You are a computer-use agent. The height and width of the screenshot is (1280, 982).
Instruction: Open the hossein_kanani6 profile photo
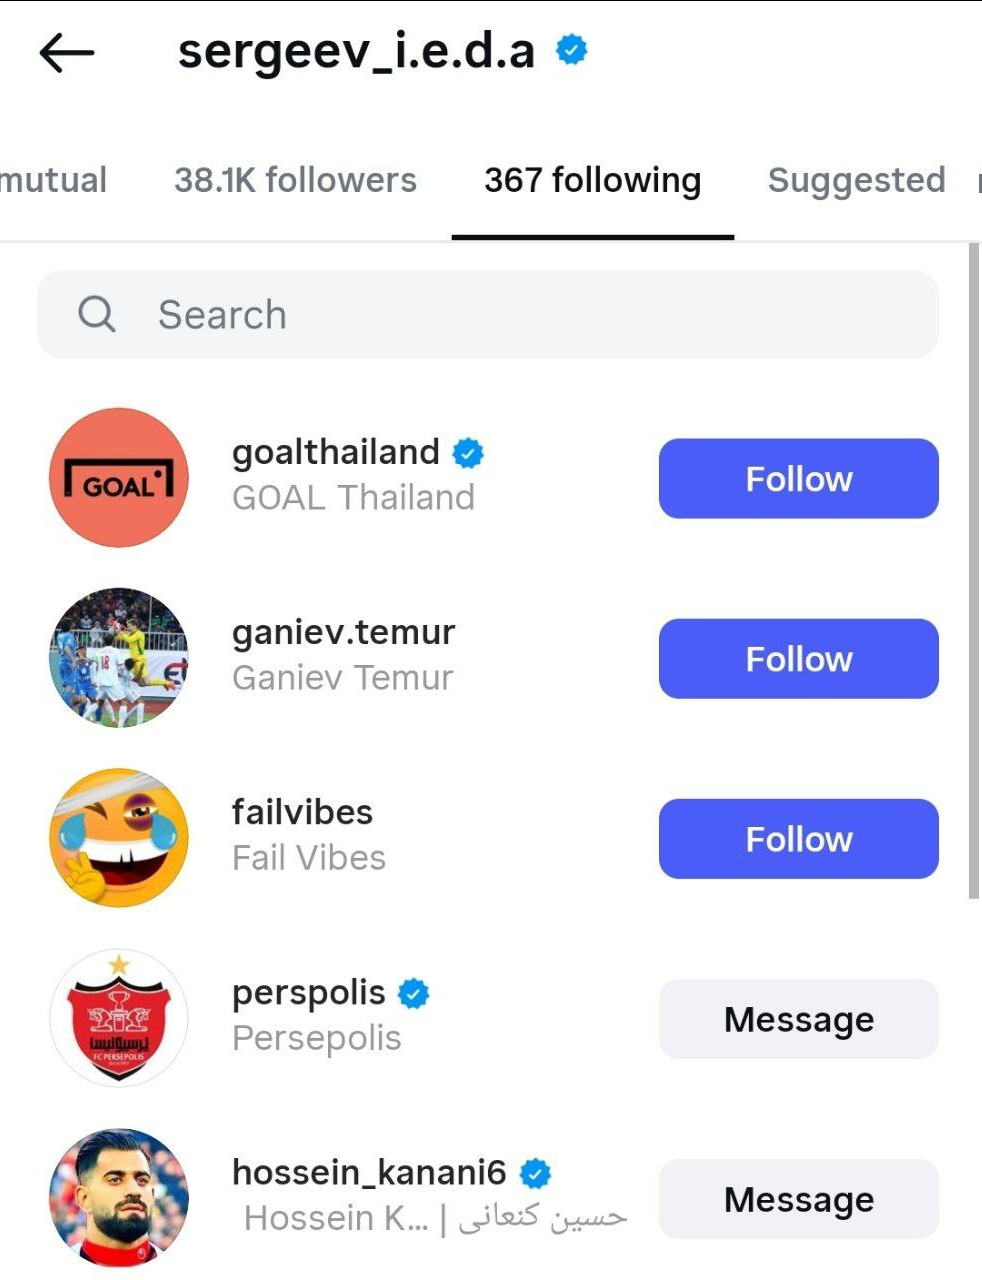pyautogui.click(x=119, y=1198)
